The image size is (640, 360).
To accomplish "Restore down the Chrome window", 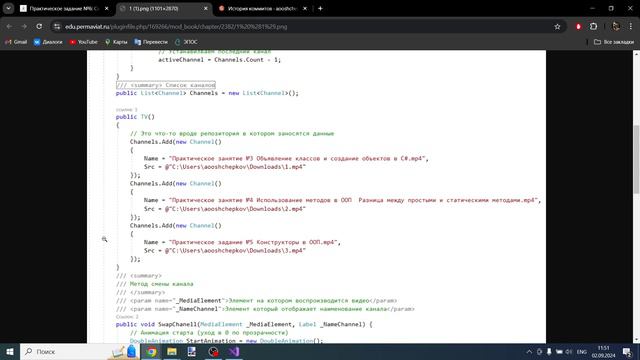I will tap(611, 8).
